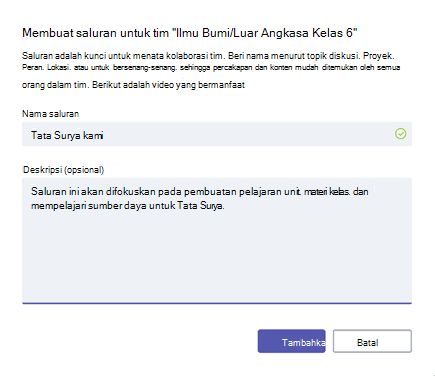Click the 'Deskripsi (opsional)' label

click(x=63, y=170)
